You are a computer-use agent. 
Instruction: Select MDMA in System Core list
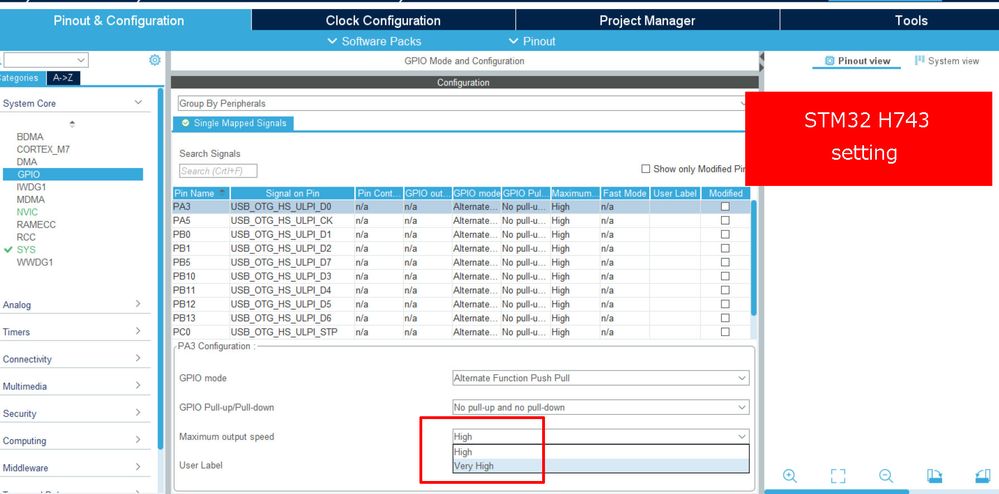31,199
